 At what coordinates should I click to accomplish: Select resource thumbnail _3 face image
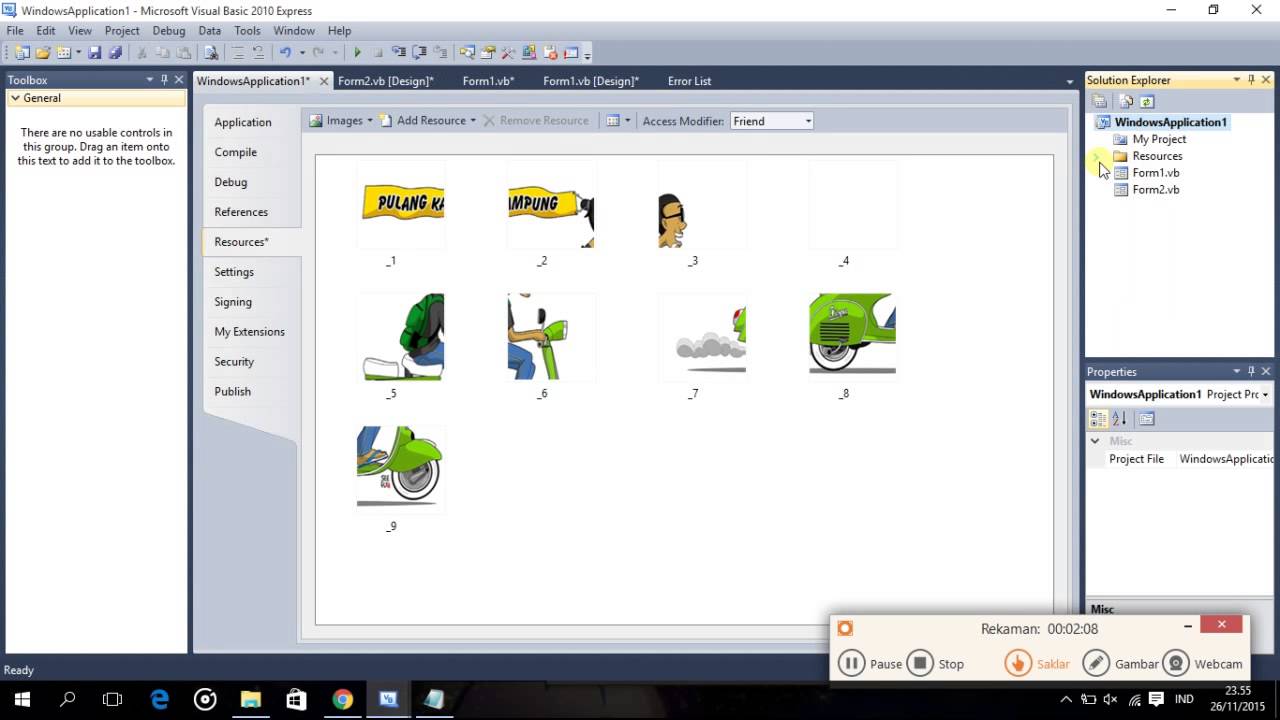coord(702,205)
